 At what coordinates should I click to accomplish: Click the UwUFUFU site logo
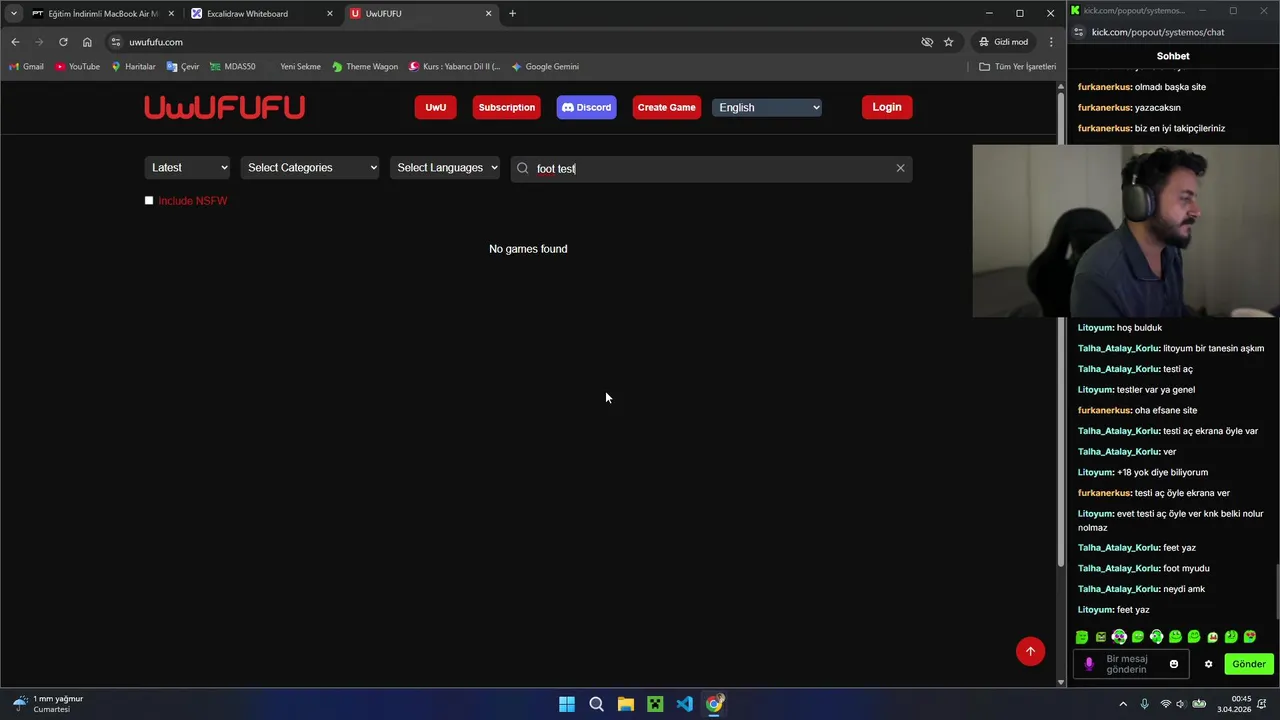[224, 107]
